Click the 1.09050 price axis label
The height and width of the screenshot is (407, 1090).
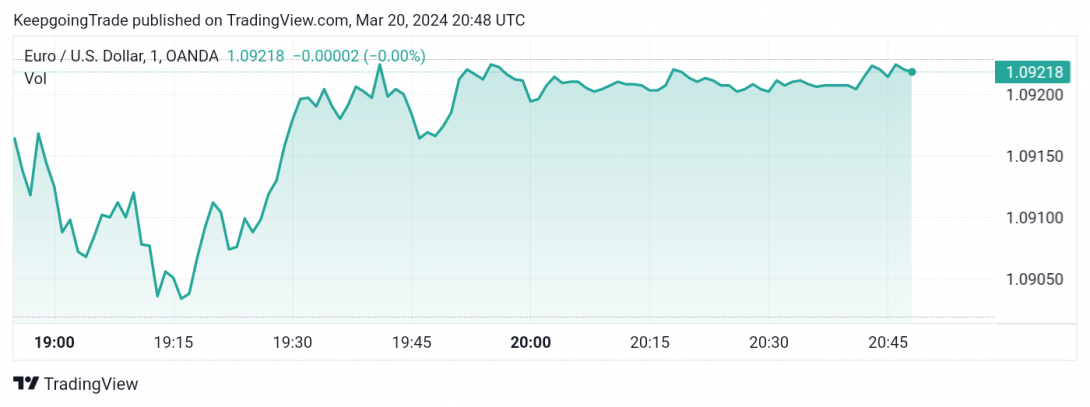point(1034,279)
